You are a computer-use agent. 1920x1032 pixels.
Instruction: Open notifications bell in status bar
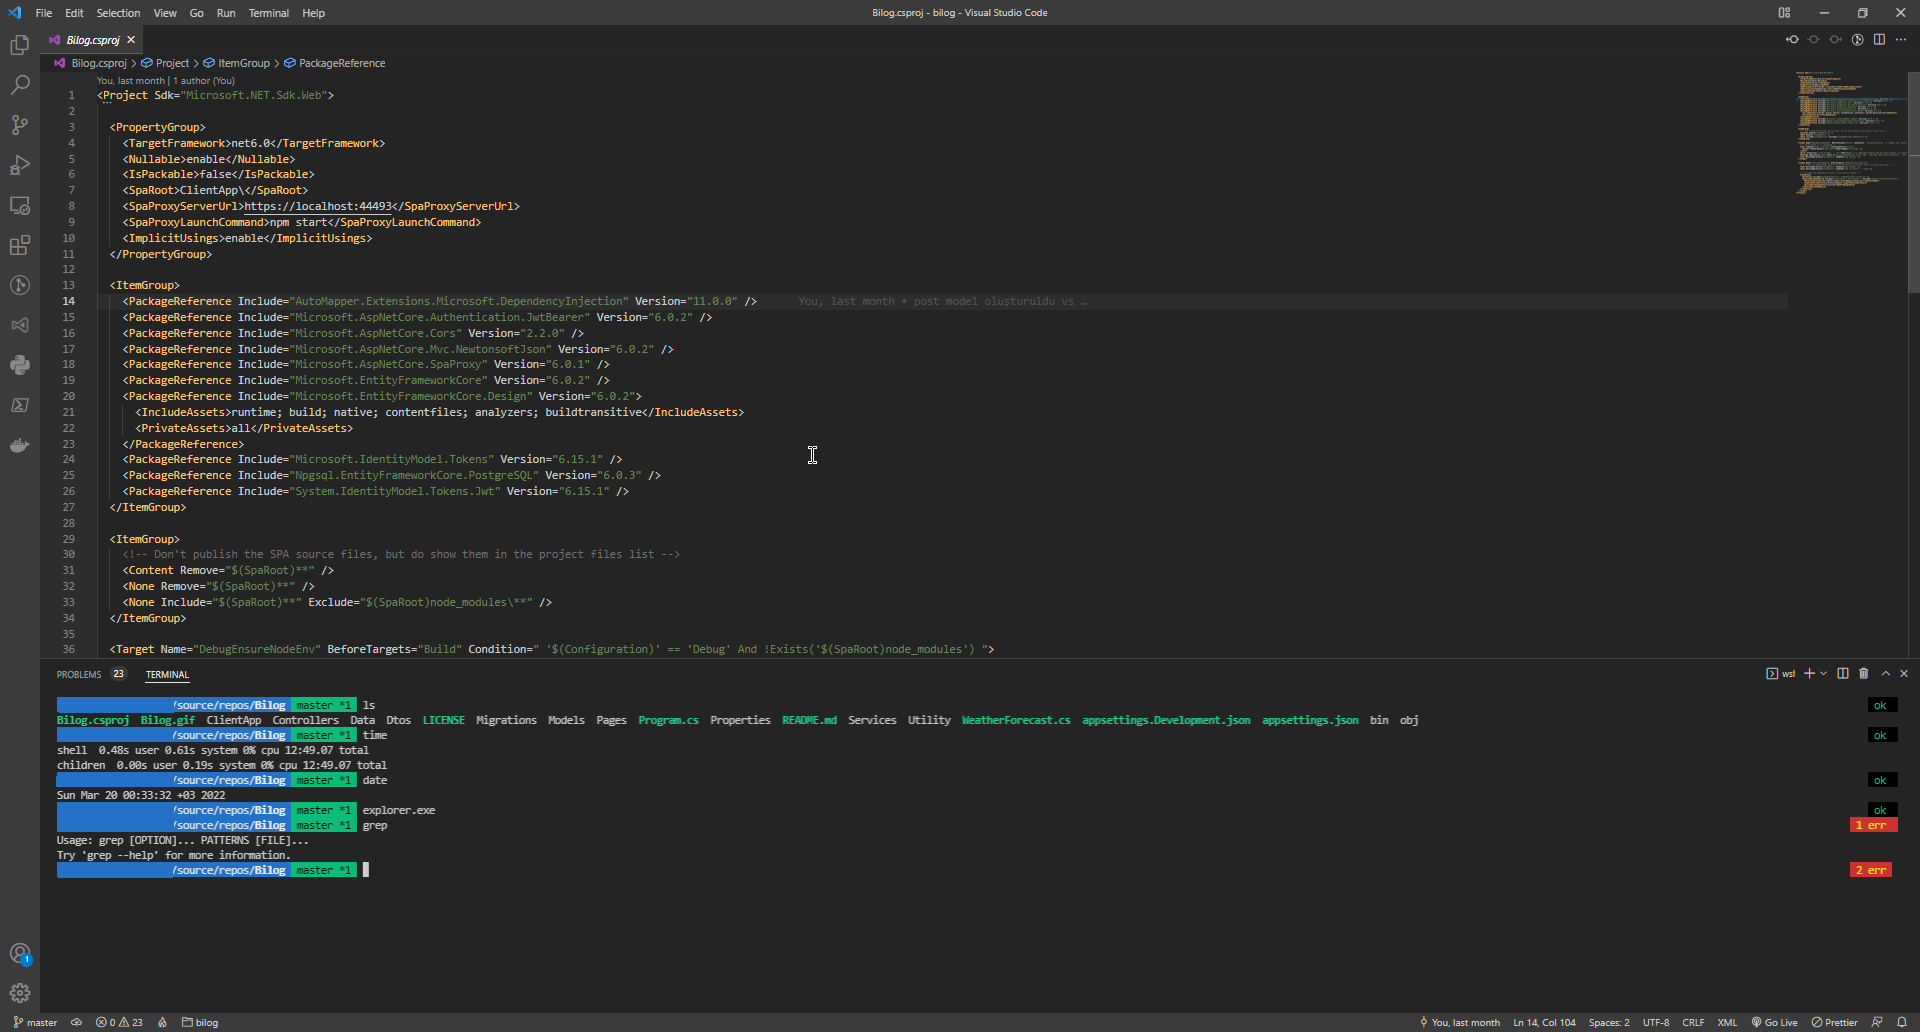coord(1902,1022)
